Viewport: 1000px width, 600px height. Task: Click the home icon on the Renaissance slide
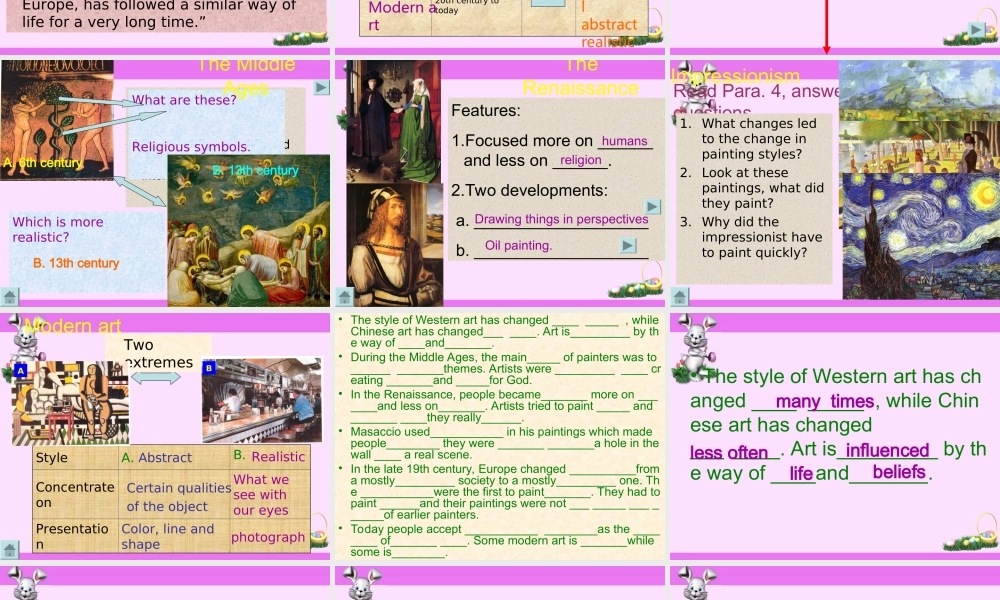point(344,296)
